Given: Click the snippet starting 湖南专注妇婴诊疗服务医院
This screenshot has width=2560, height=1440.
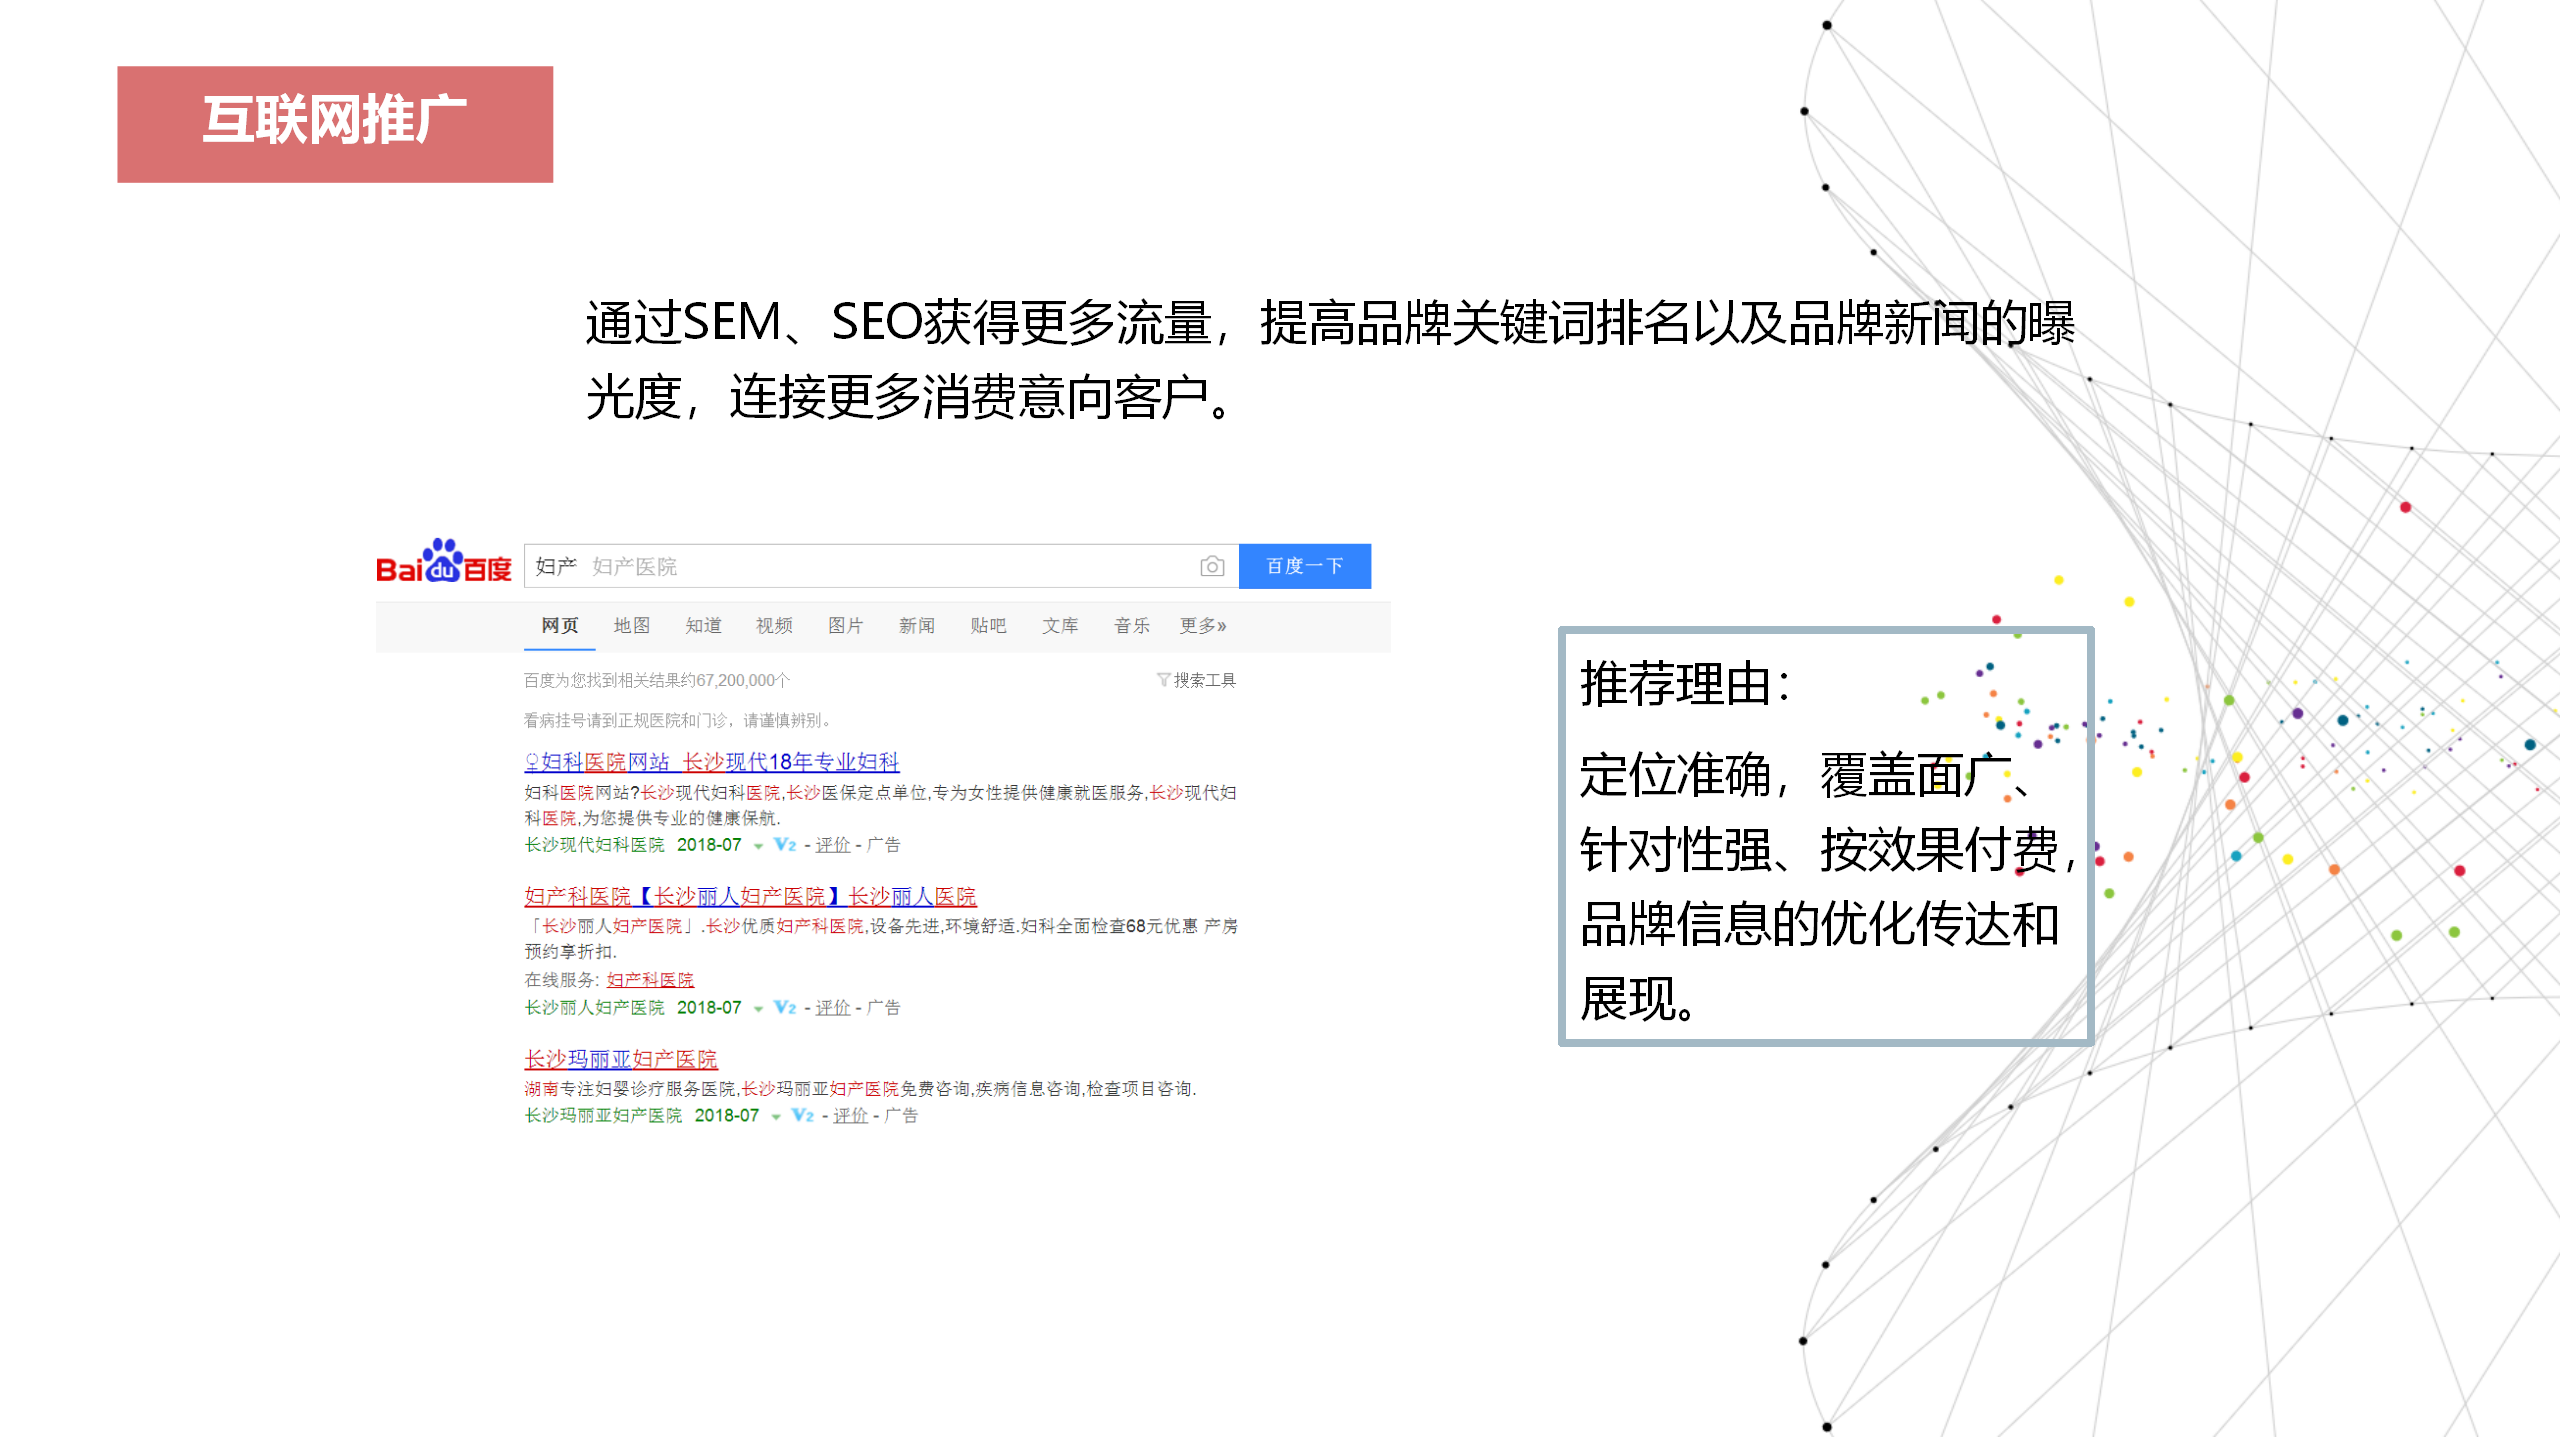Looking at the screenshot, I should 861,1089.
